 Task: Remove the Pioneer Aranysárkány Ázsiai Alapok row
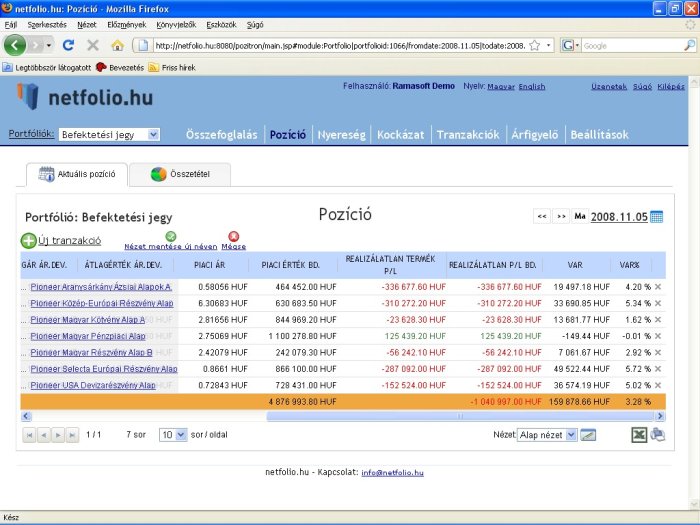coord(658,287)
